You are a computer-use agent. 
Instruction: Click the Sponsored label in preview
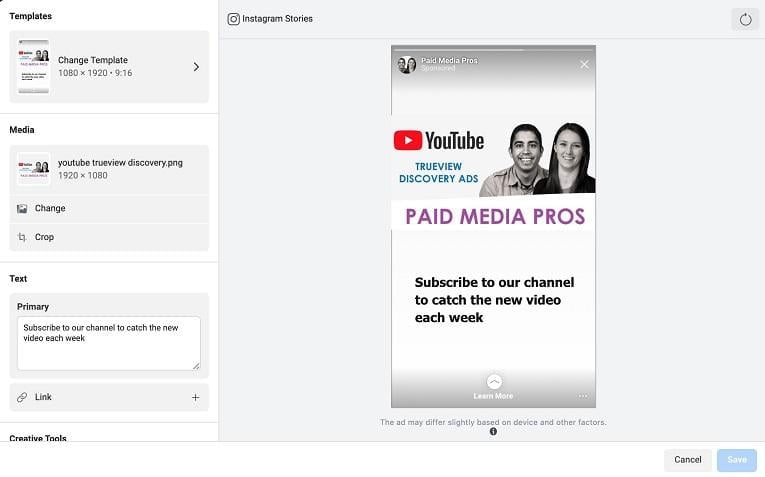438,68
